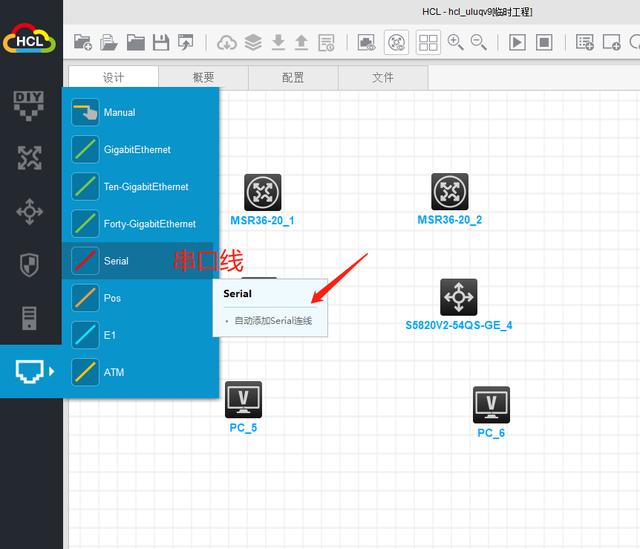Stop all devices with stop button
Screen dimensions: 640x549
coord(544,42)
